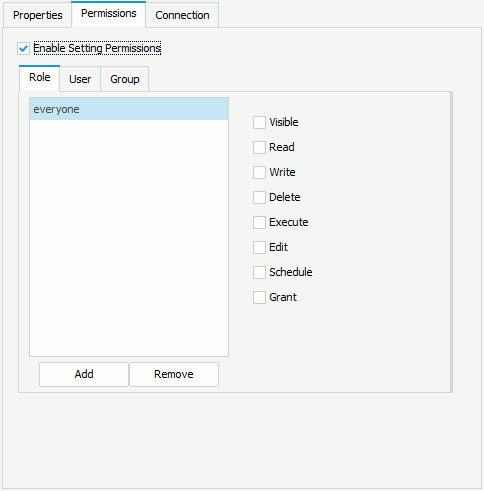This screenshot has height=491, width=484.
Task: Select the Role sub-tab
Action: (40, 78)
